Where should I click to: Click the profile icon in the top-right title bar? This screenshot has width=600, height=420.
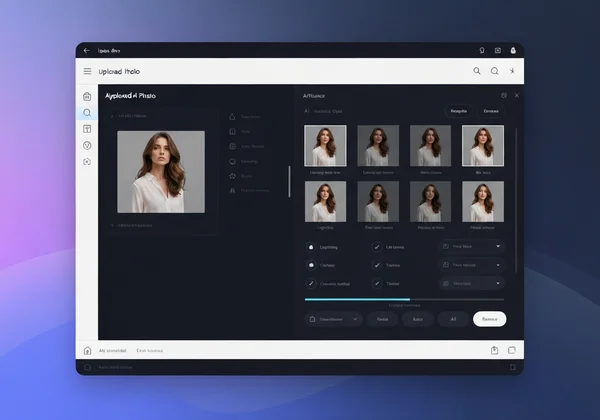point(512,50)
